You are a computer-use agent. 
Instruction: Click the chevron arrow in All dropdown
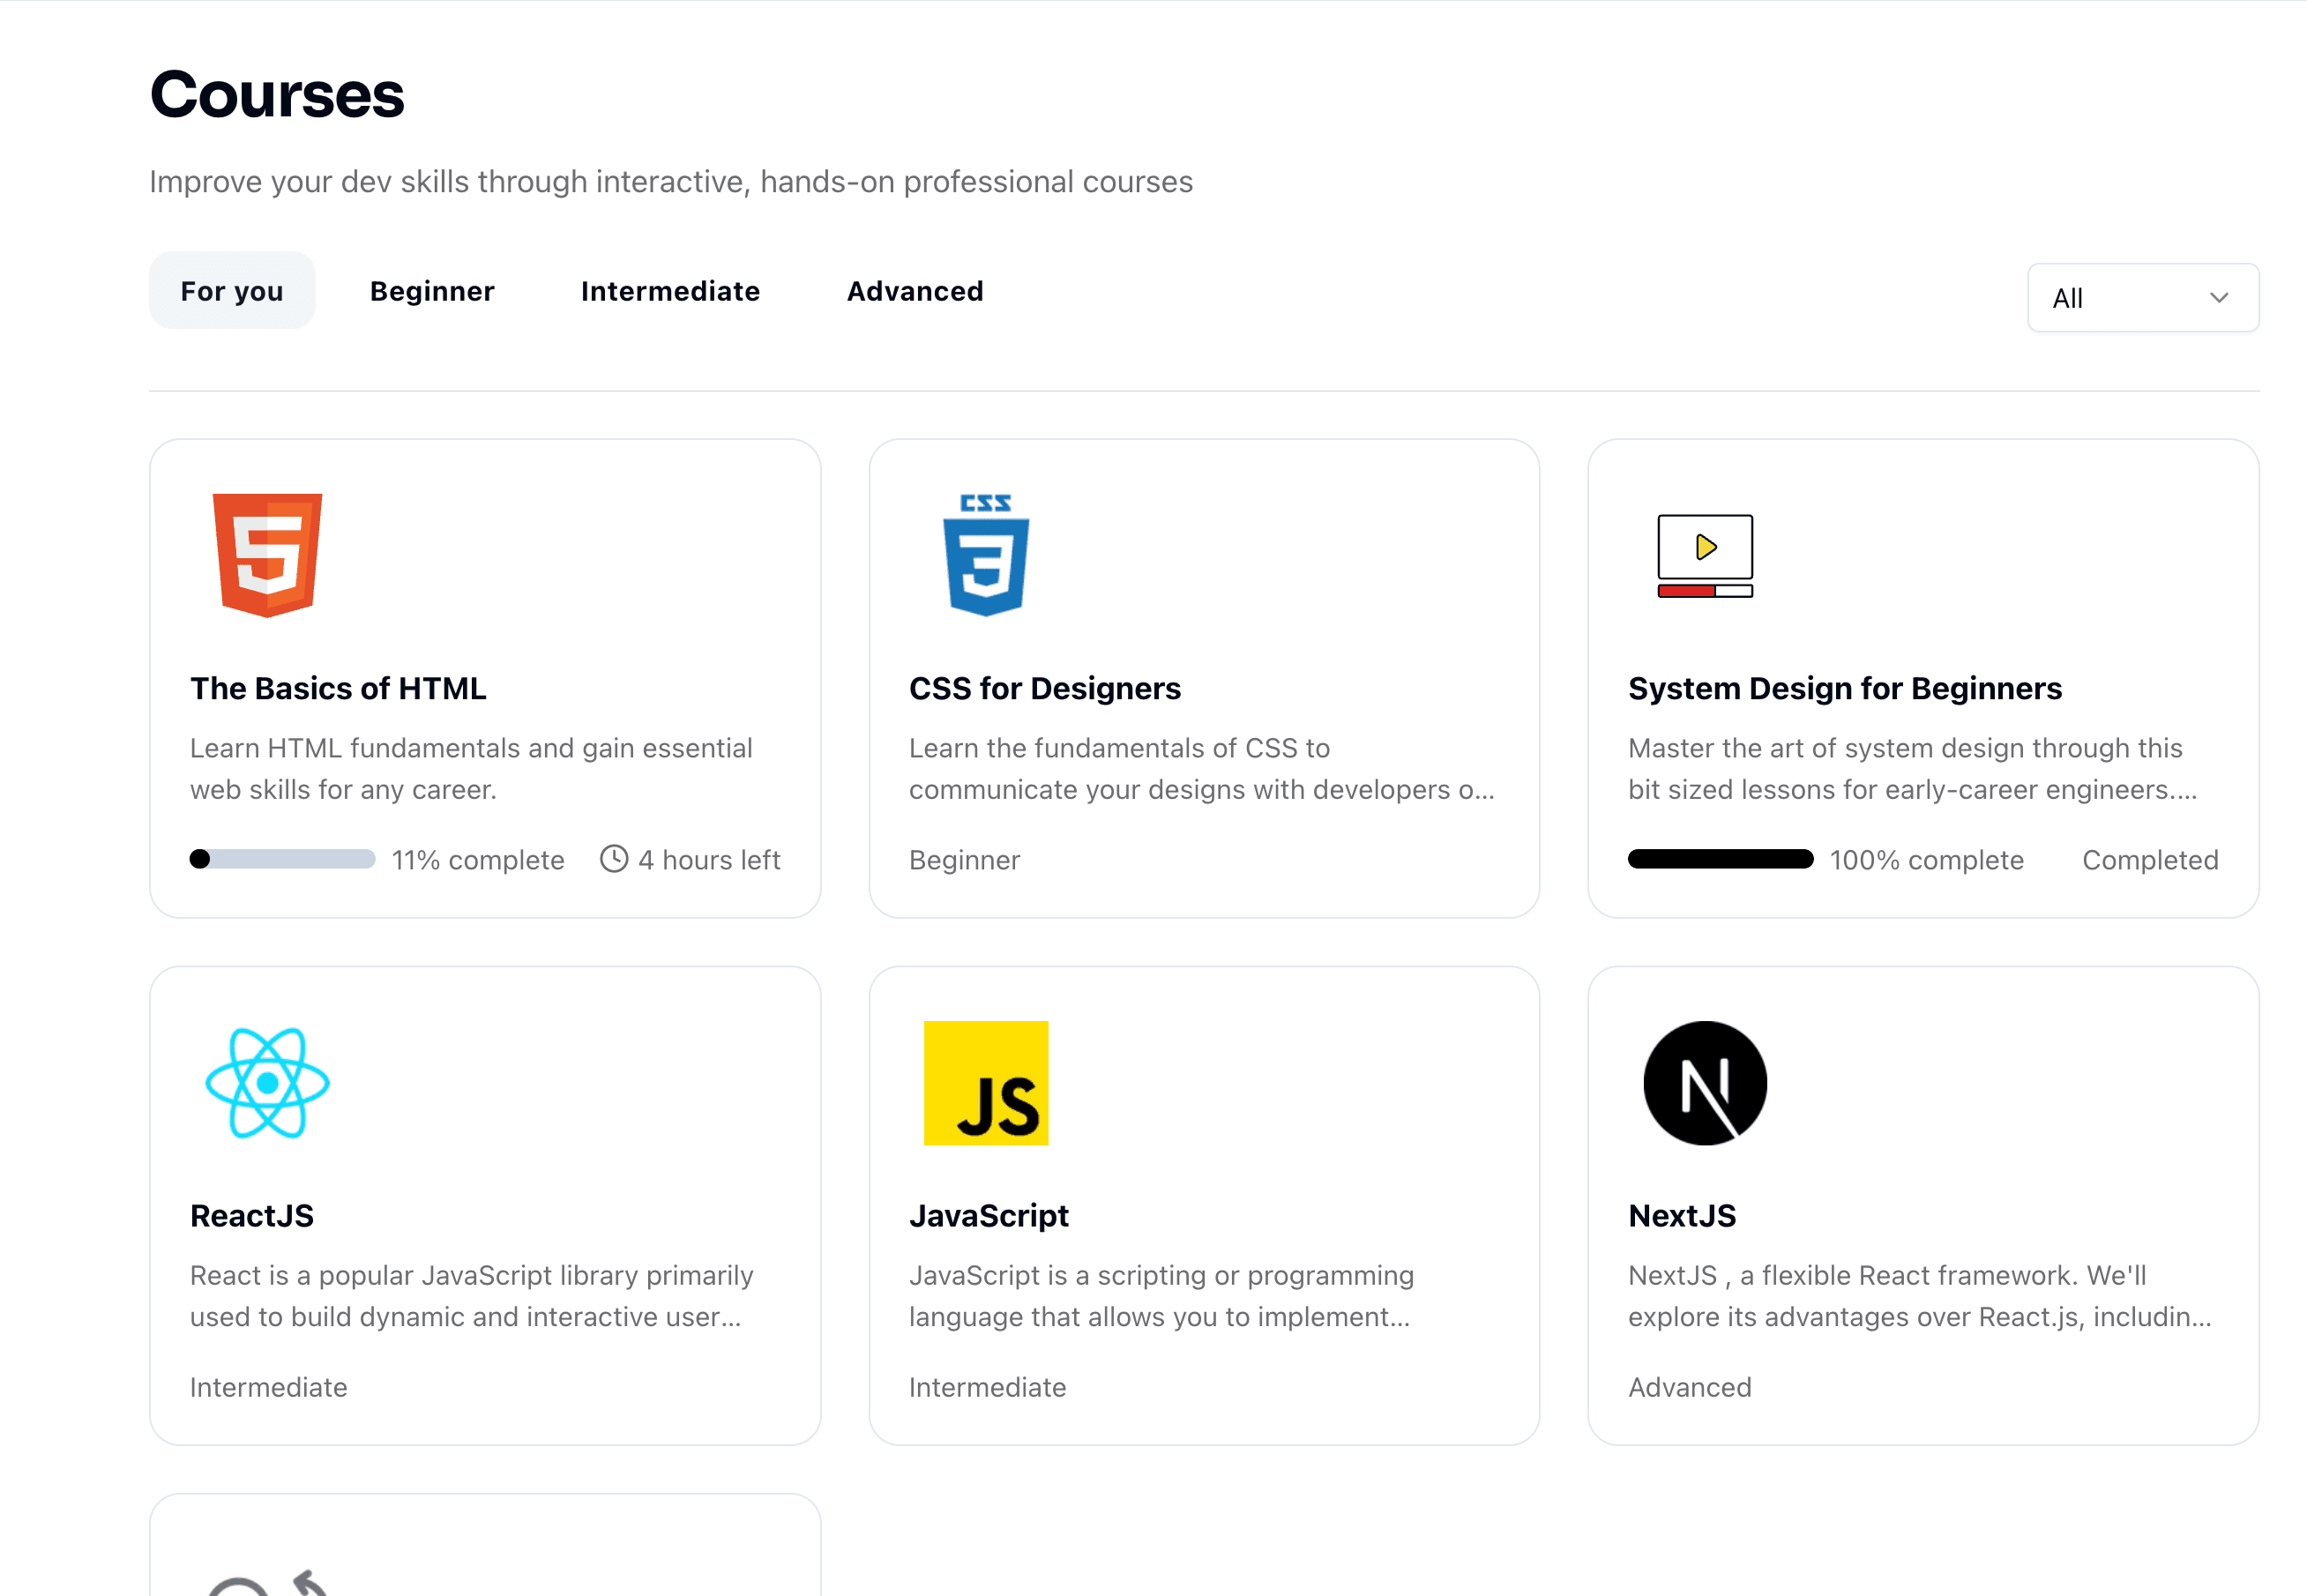tap(2219, 298)
